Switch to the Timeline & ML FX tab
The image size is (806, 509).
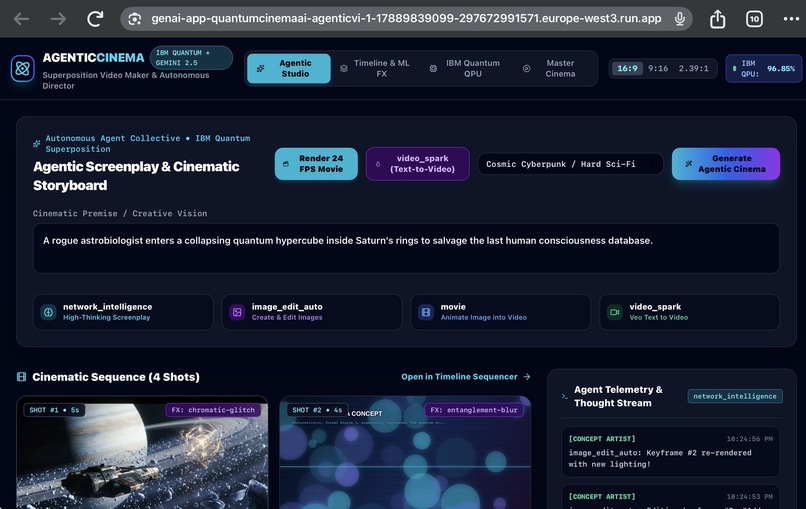tap(375, 68)
